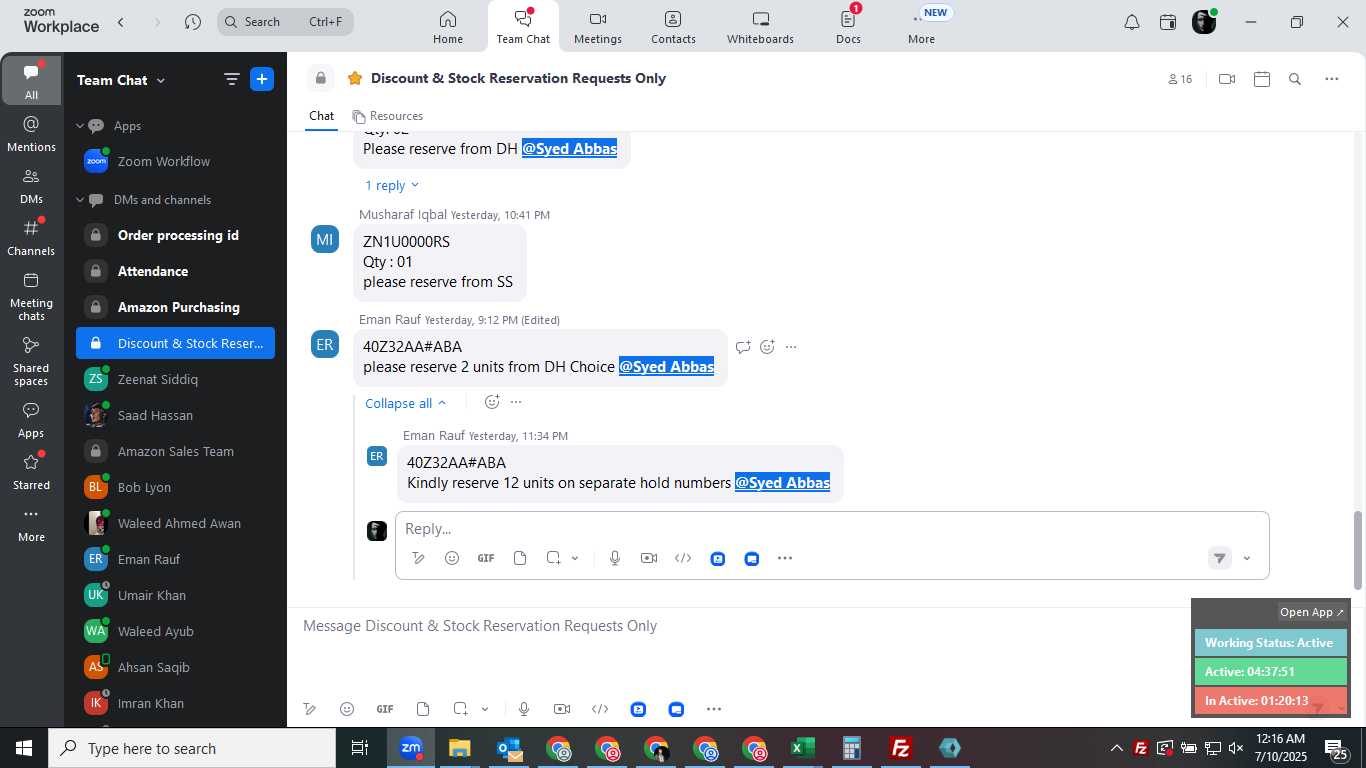The height and width of the screenshot is (768, 1366).
Task: Click the main message input field
Action: pos(740,626)
